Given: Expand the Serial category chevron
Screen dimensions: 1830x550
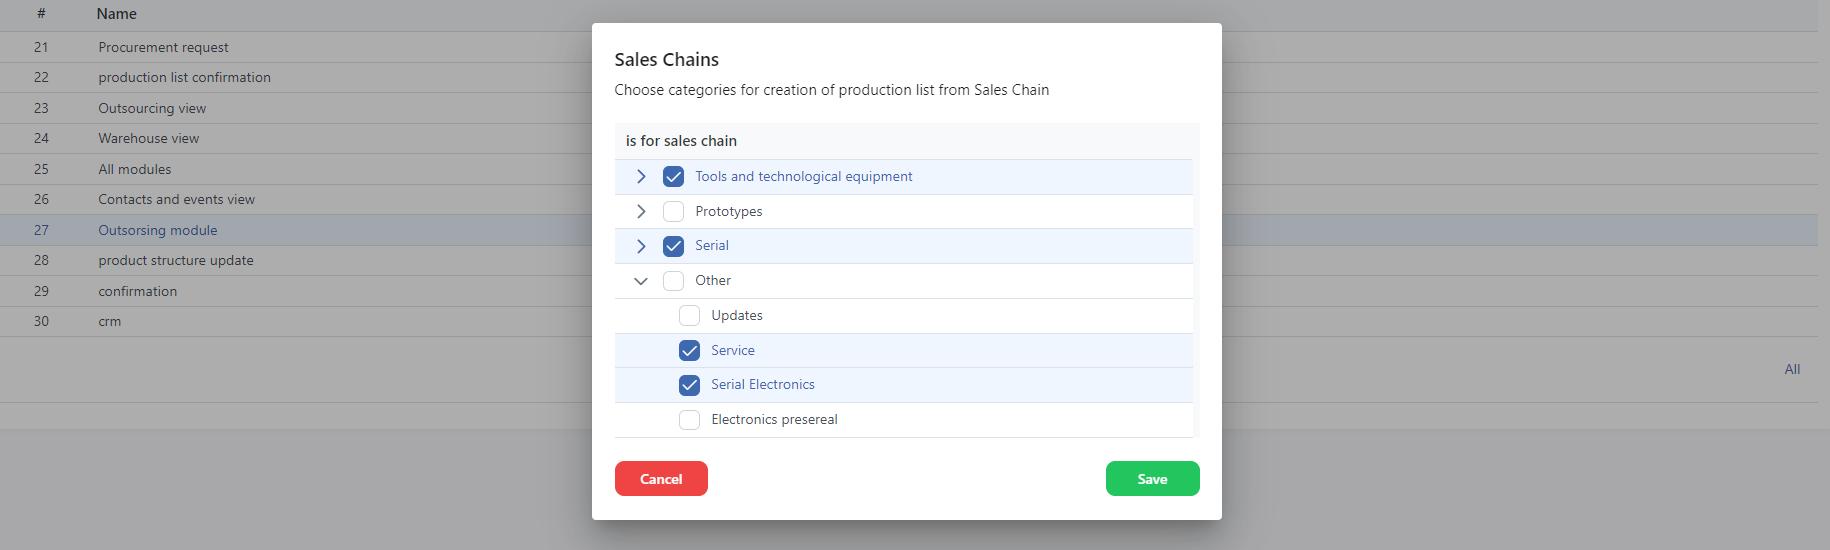Looking at the screenshot, I should click(641, 246).
